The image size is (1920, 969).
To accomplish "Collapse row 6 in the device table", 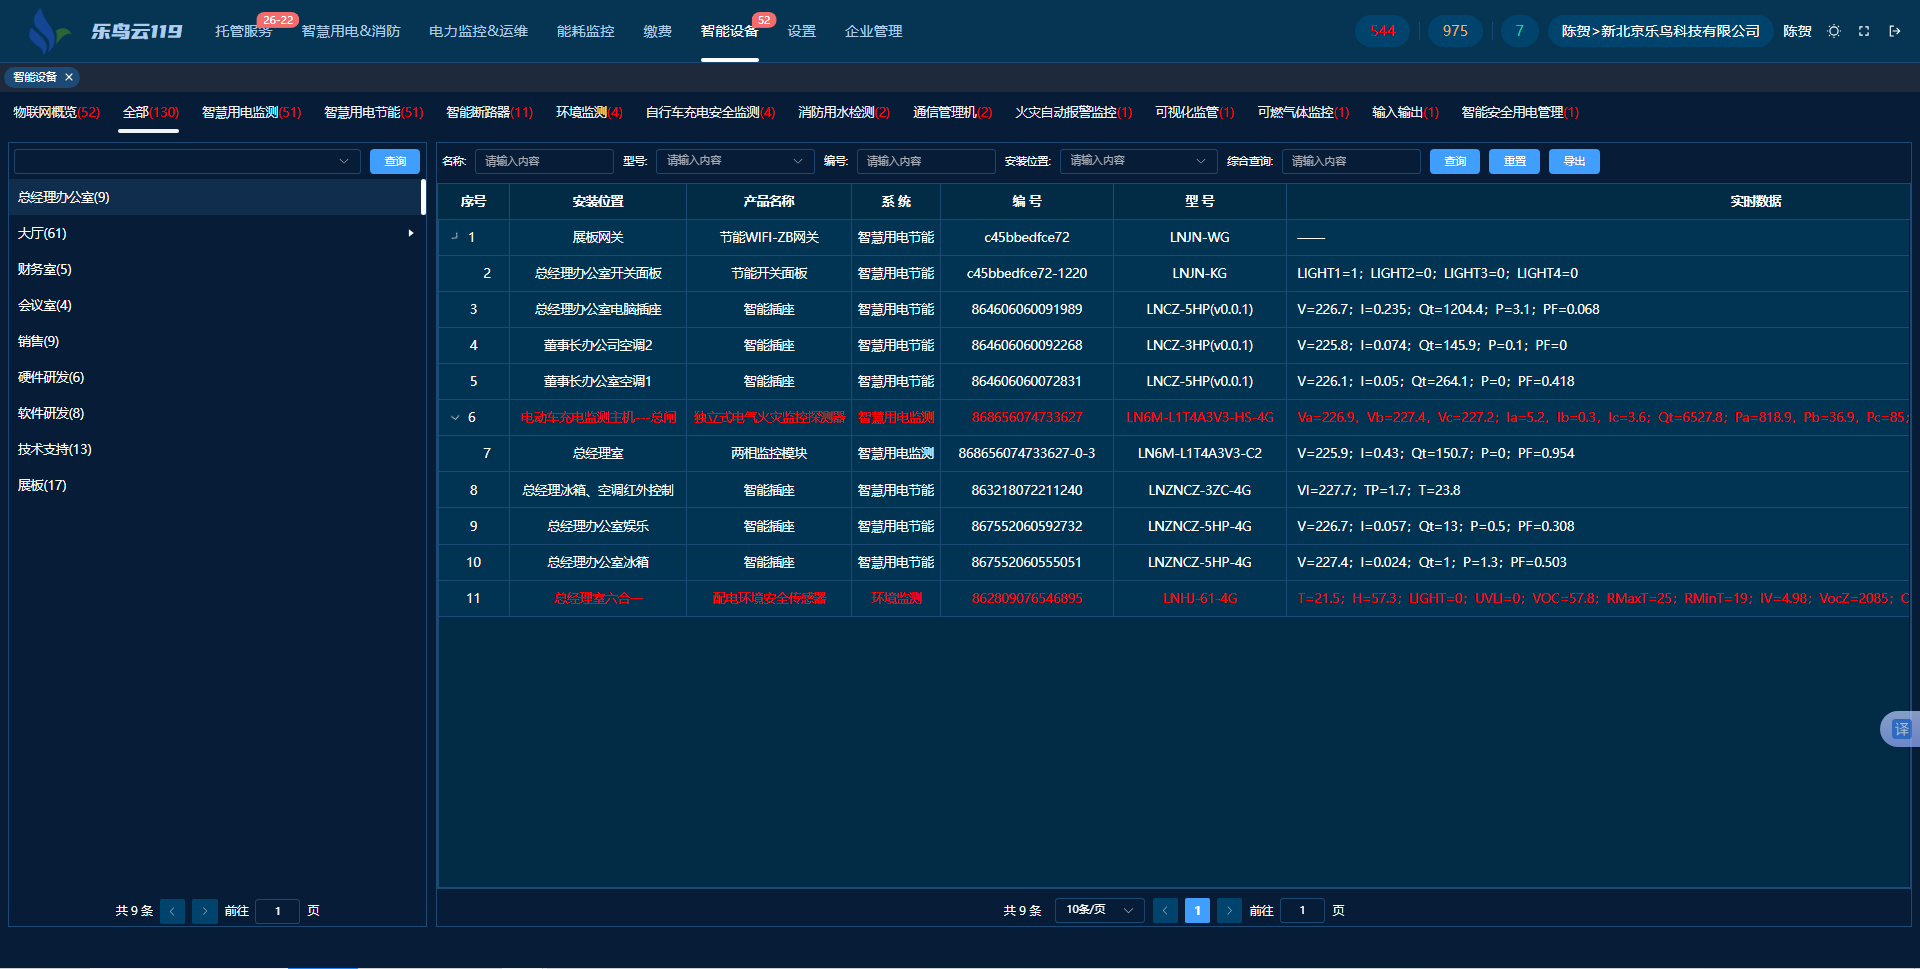I will coord(455,418).
